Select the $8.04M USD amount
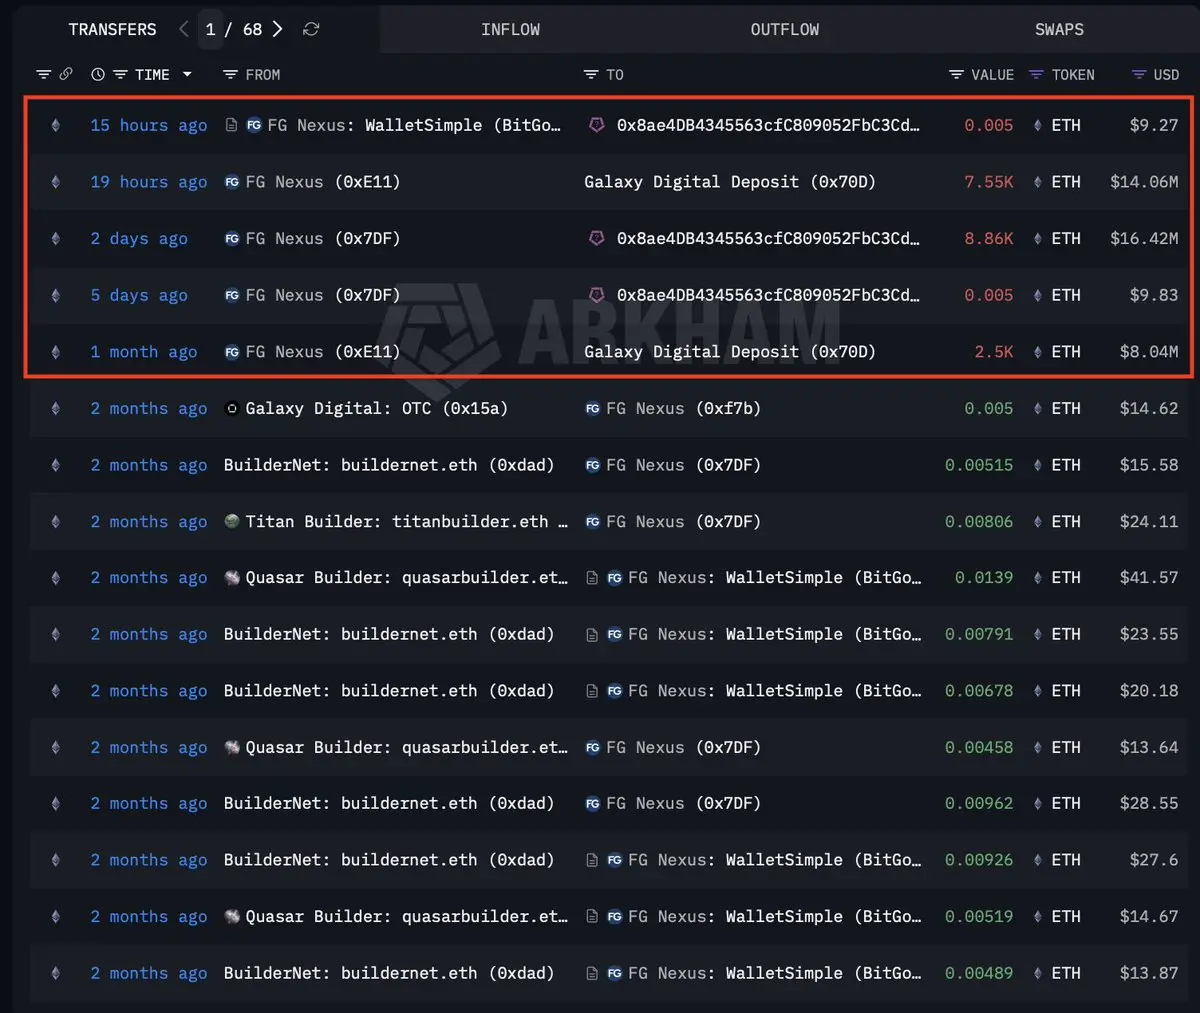This screenshot has width=1200, height=1013. tap(1149, 352)
